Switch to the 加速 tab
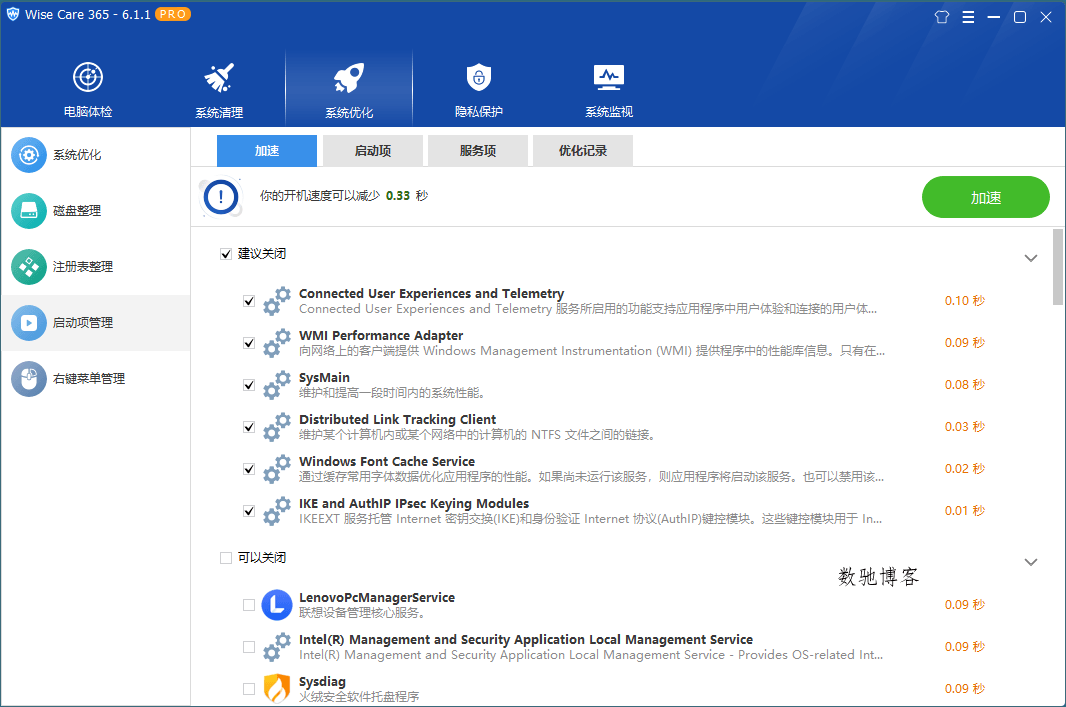The width and height of the screenshot is (1066, 707). (266, 151)
